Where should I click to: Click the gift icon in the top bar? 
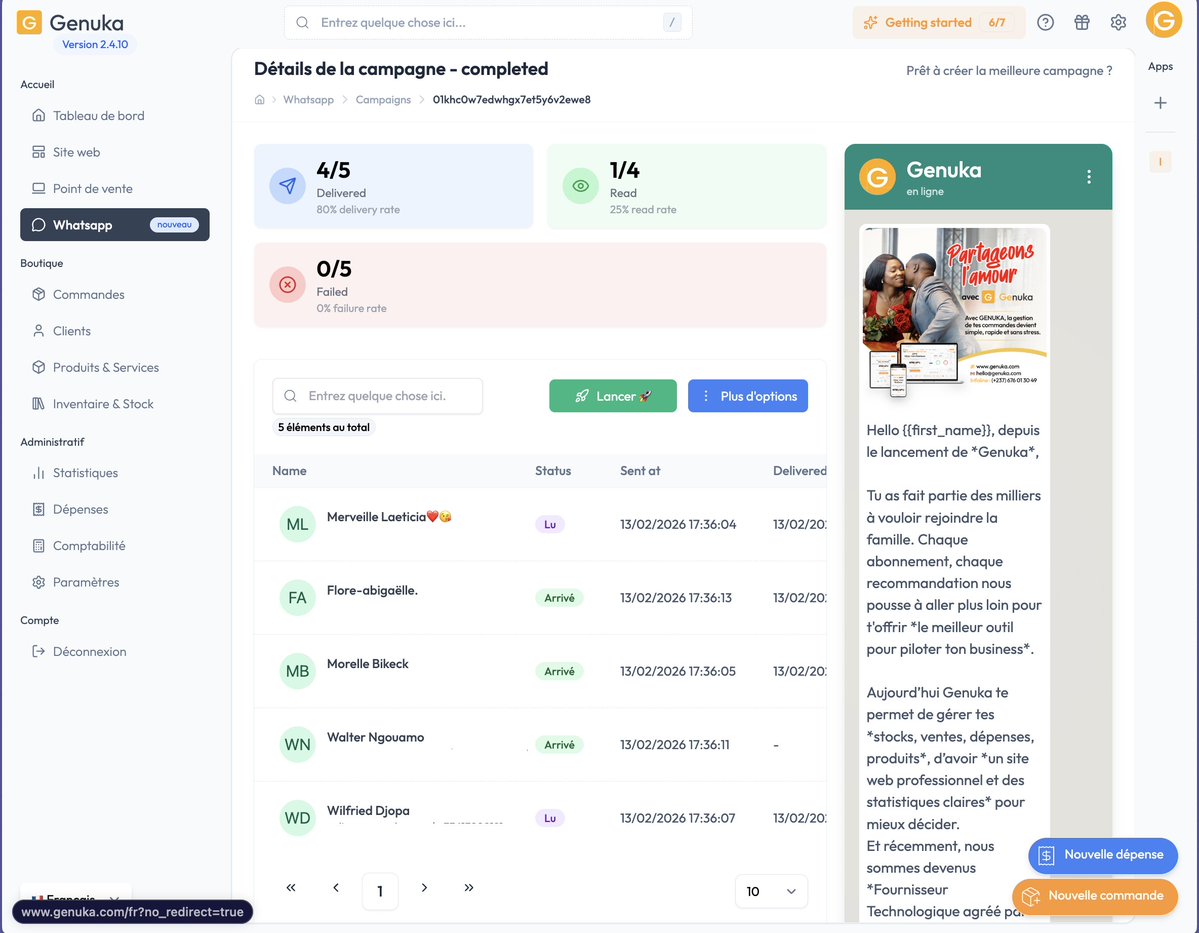(1081, 21)
